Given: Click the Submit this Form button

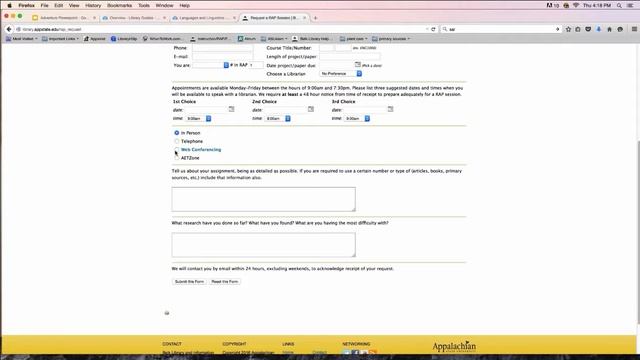Looking at the screenshot, I should click(189, 282).
